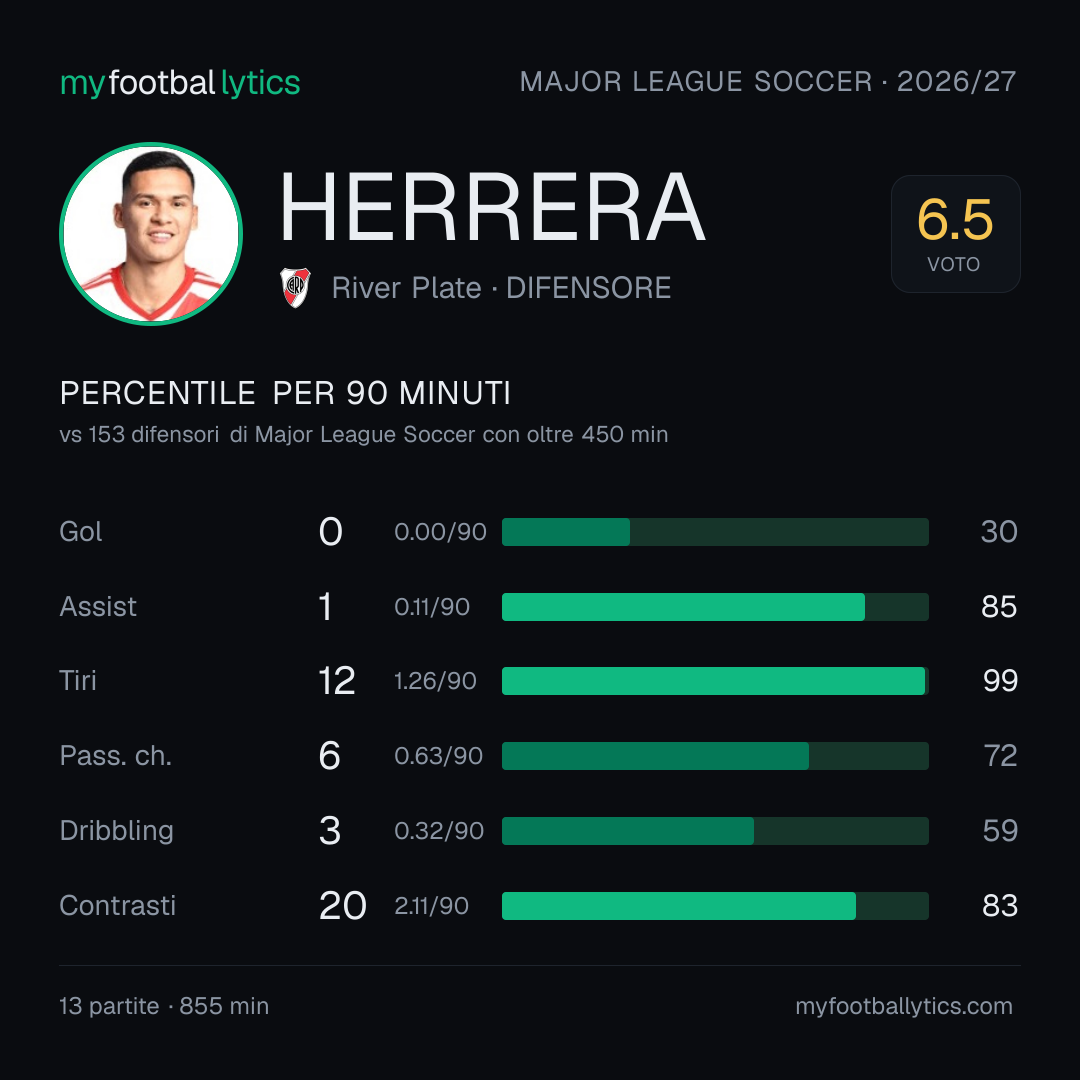The height and width of the screenshot is (1080, 1080).
Task: Select the Tiri percentile value 99
Action: pyautogui.click(x=1000, y=681)
